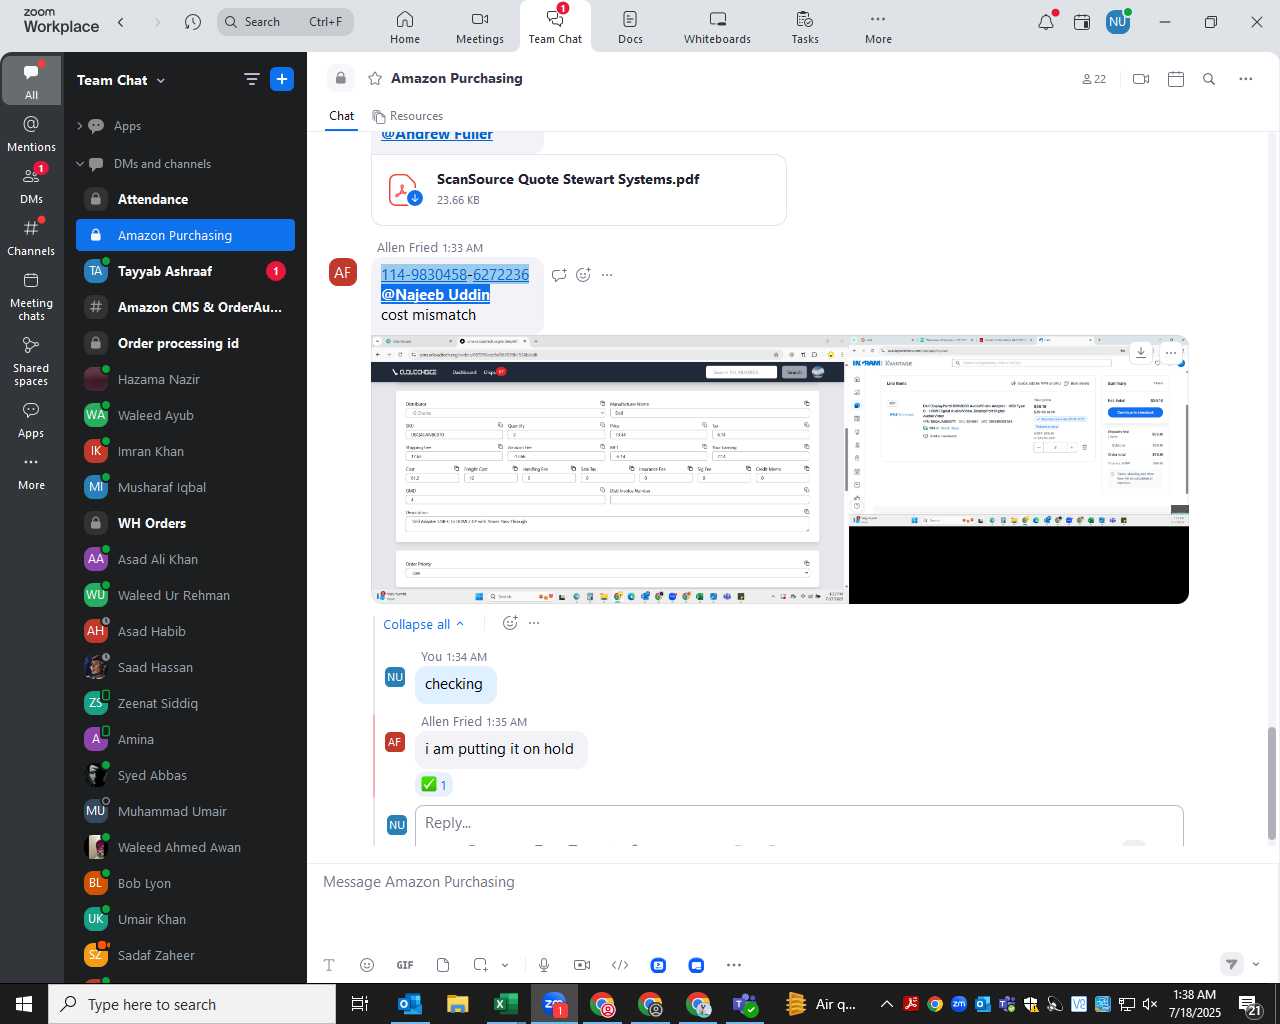Open the chat list filter icon
The width and height of the screenshot is (1280, 1024).
point(251,80)
